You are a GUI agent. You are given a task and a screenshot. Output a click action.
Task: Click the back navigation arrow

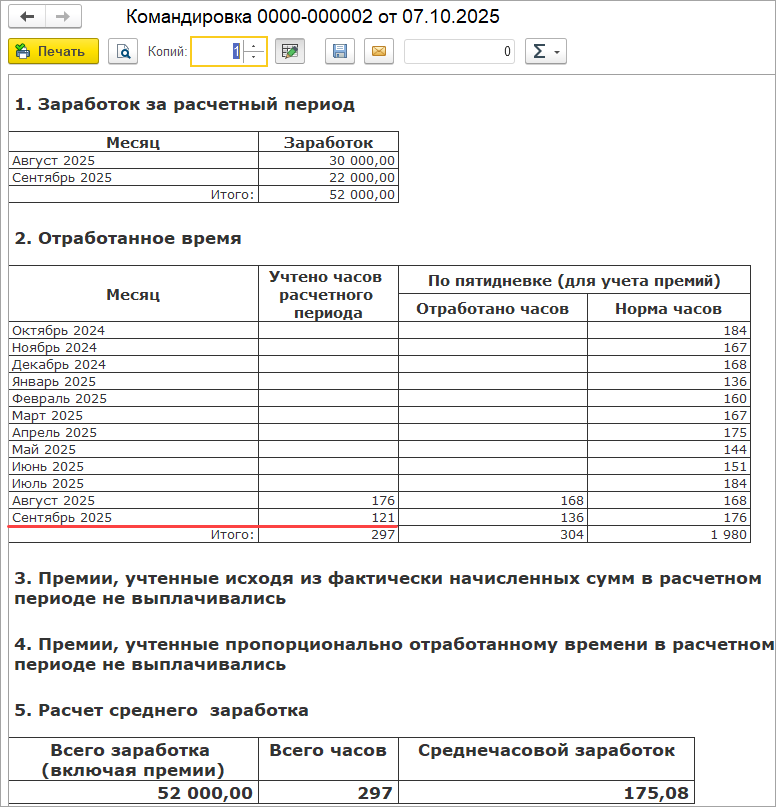pos(28,17)
